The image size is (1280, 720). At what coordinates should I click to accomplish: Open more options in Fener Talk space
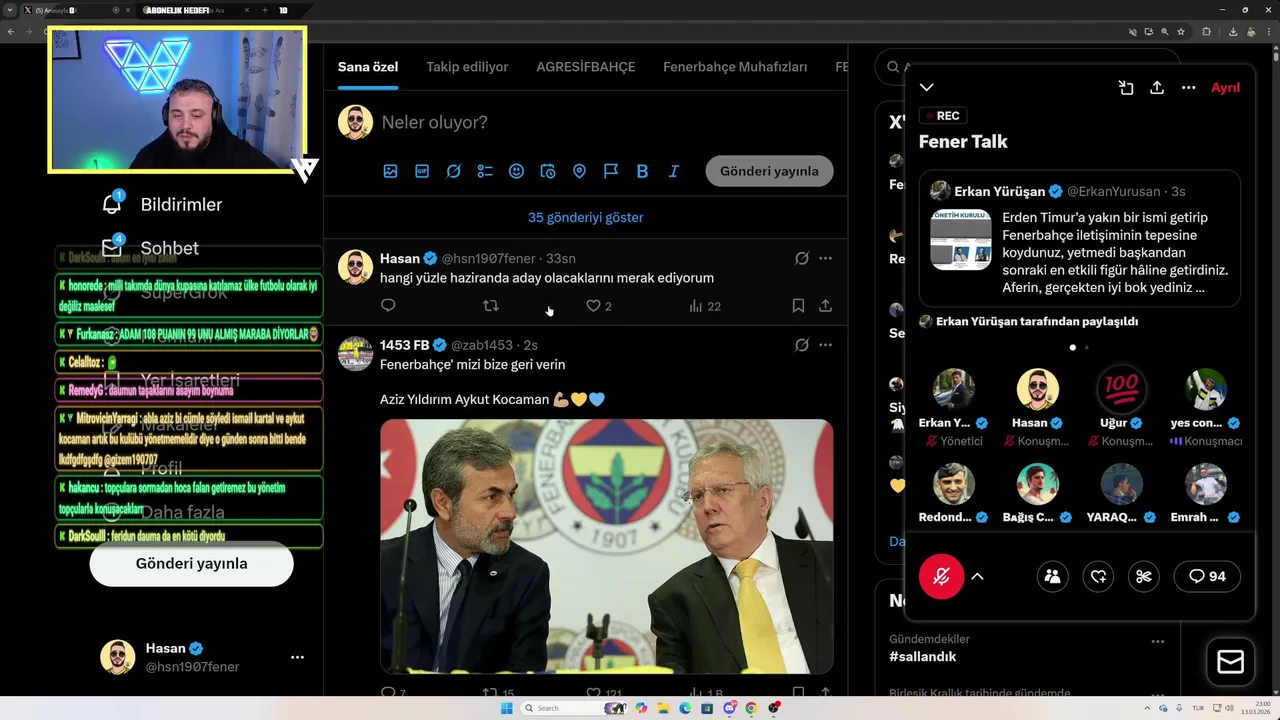(x=1188, y=88)
